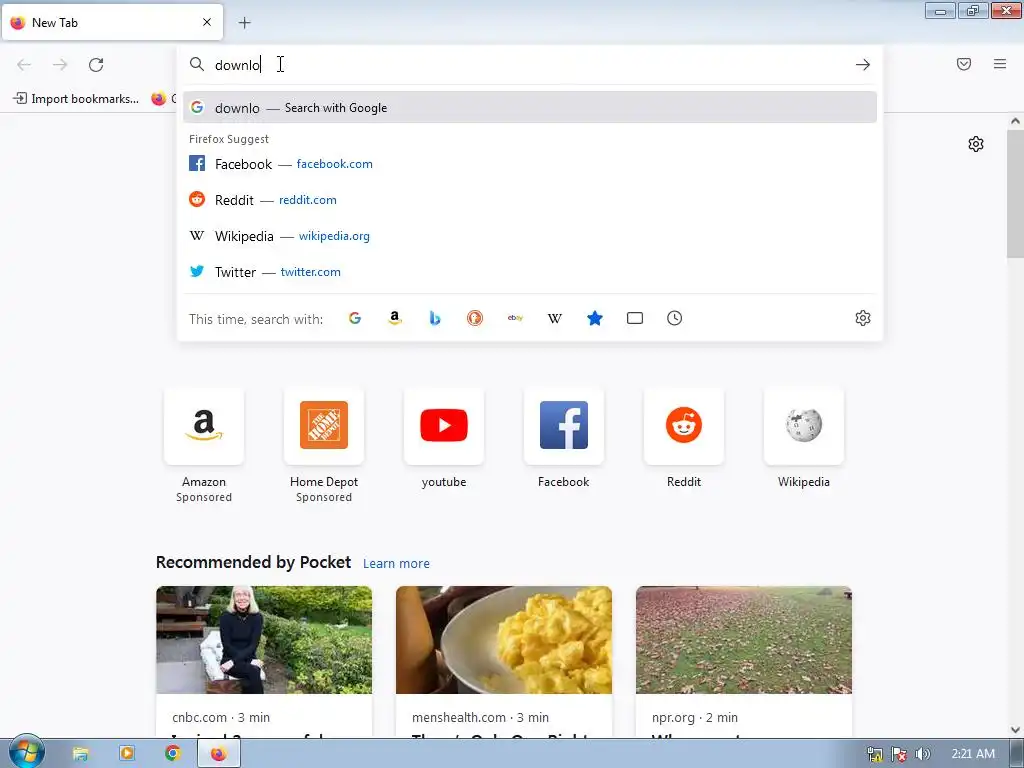Close the New Tab tab
Viewport: 1024px width, 768px height.
tap(207, 22)
